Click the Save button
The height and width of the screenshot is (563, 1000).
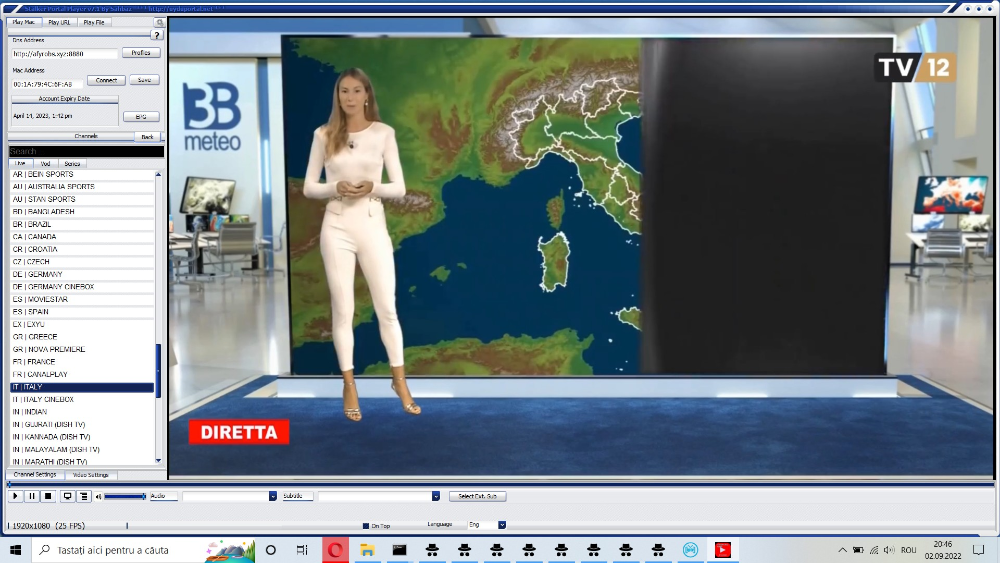(145, 80)
